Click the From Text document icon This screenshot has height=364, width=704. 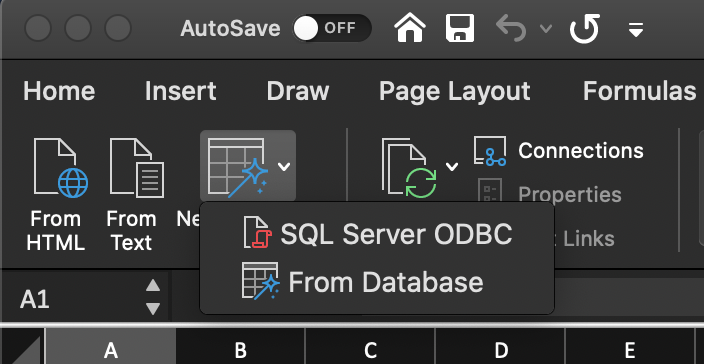(136, 168)
